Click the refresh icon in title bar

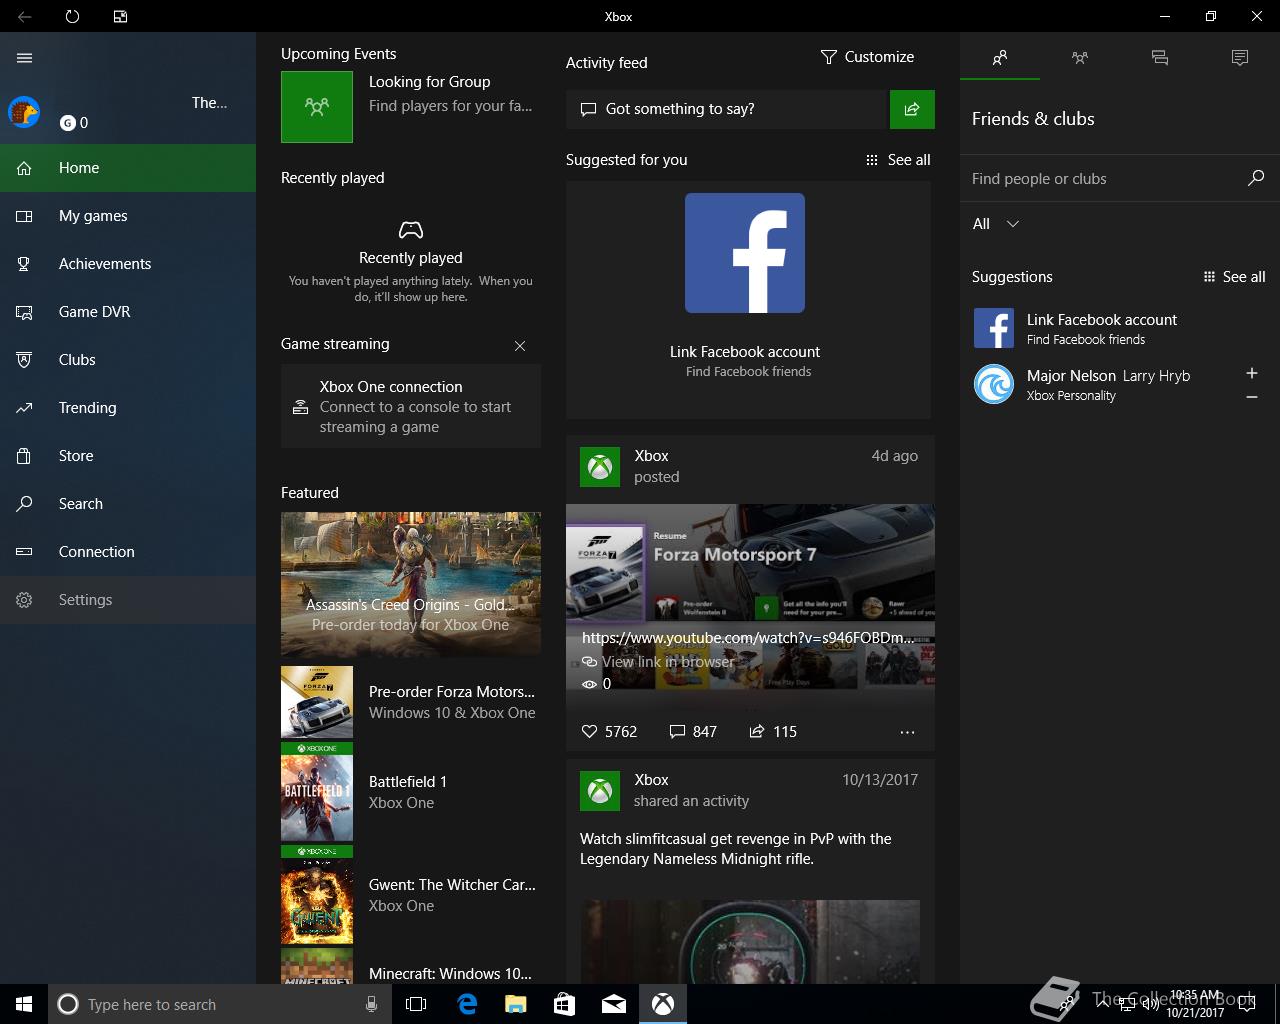coord(72,16)
